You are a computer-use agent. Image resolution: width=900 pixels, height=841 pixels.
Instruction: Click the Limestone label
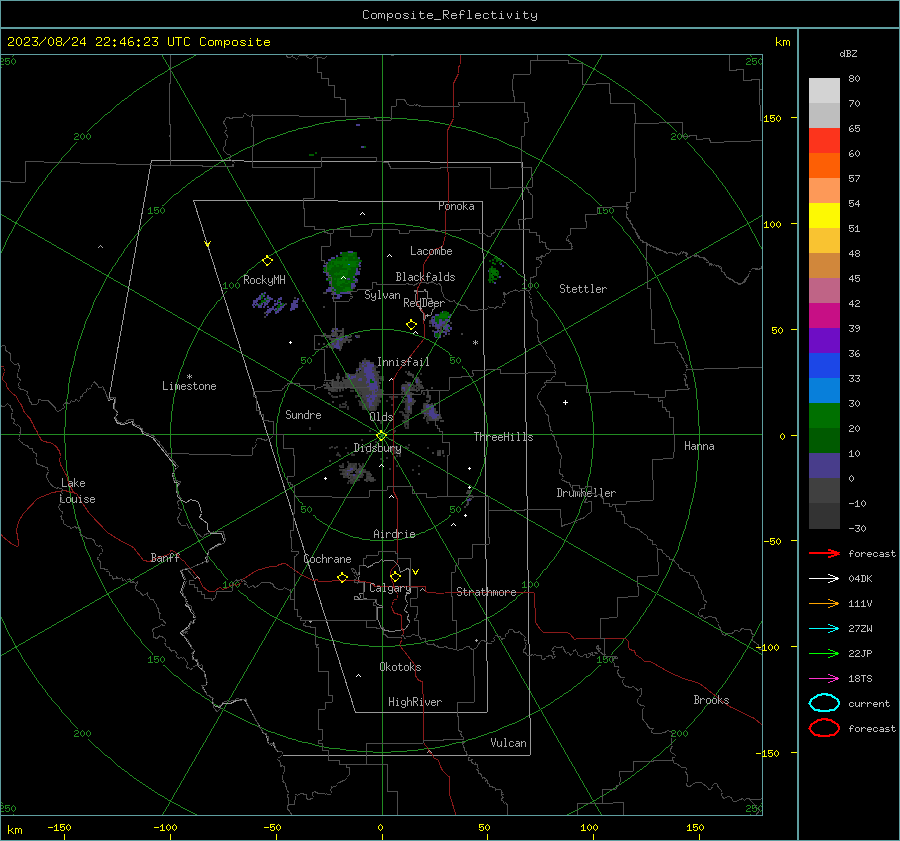click(189, 386)
